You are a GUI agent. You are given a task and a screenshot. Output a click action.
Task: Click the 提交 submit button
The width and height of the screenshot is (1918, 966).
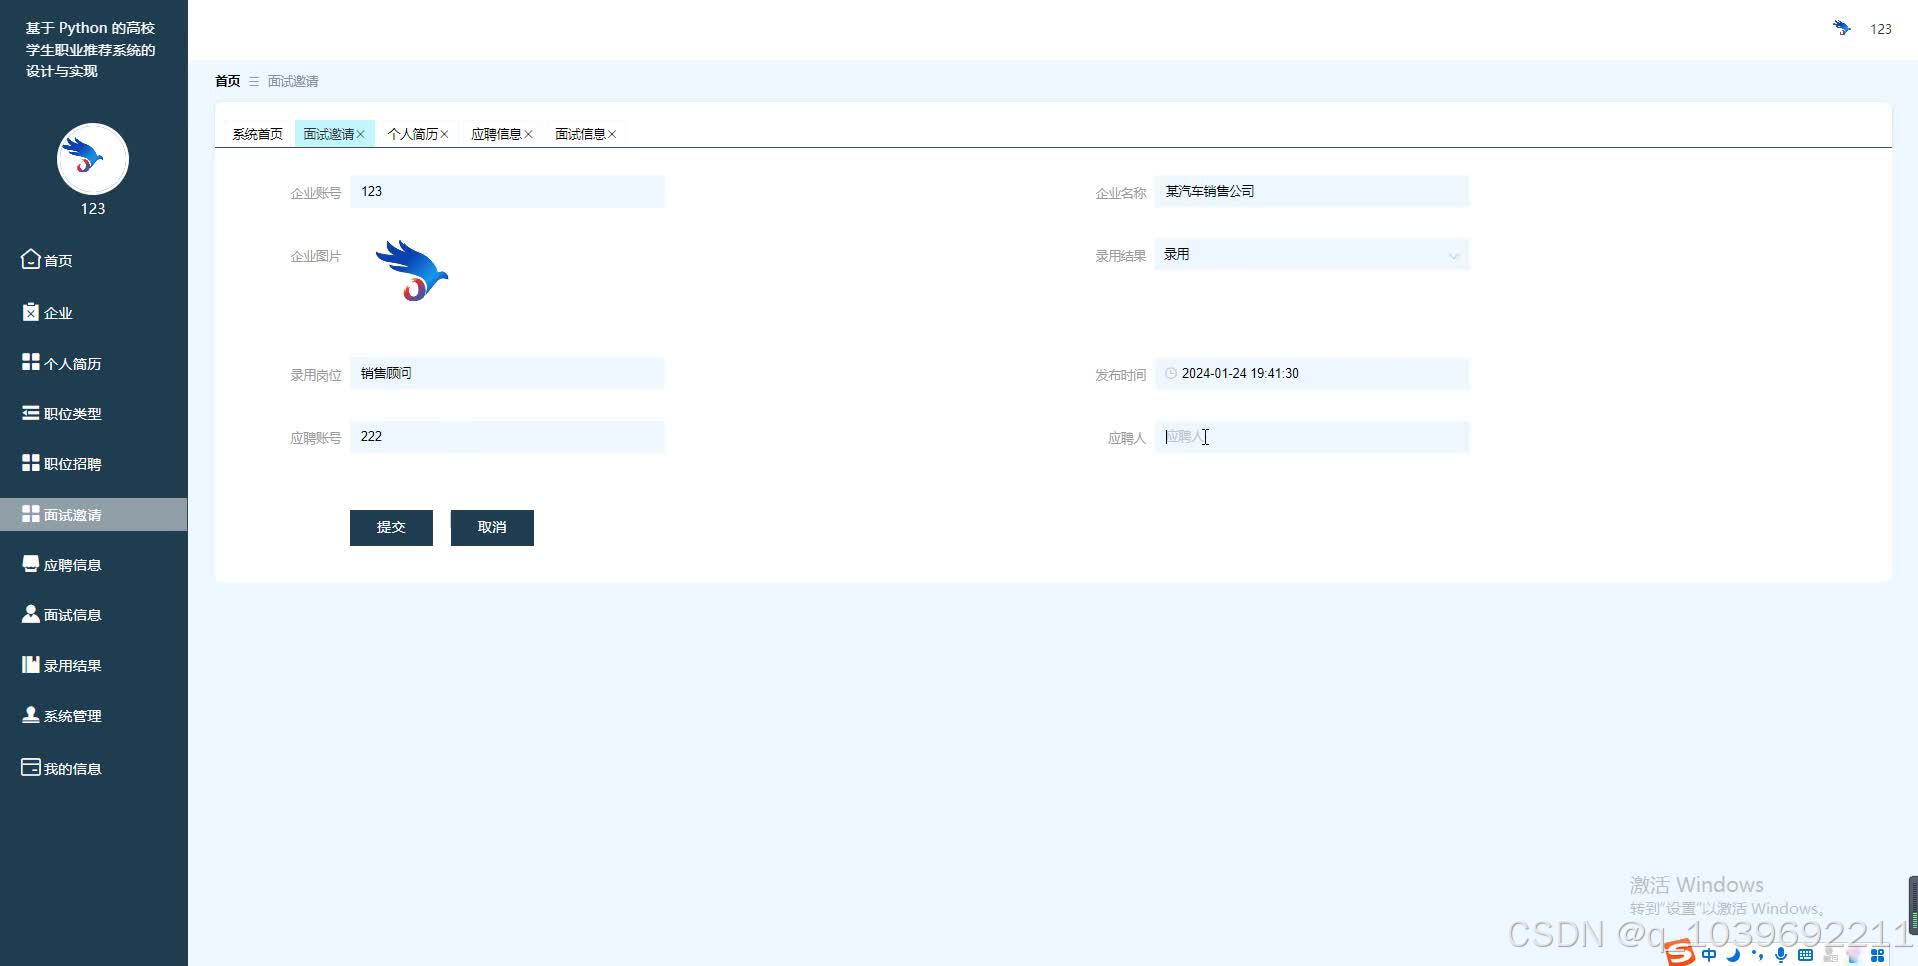point(391,527)
